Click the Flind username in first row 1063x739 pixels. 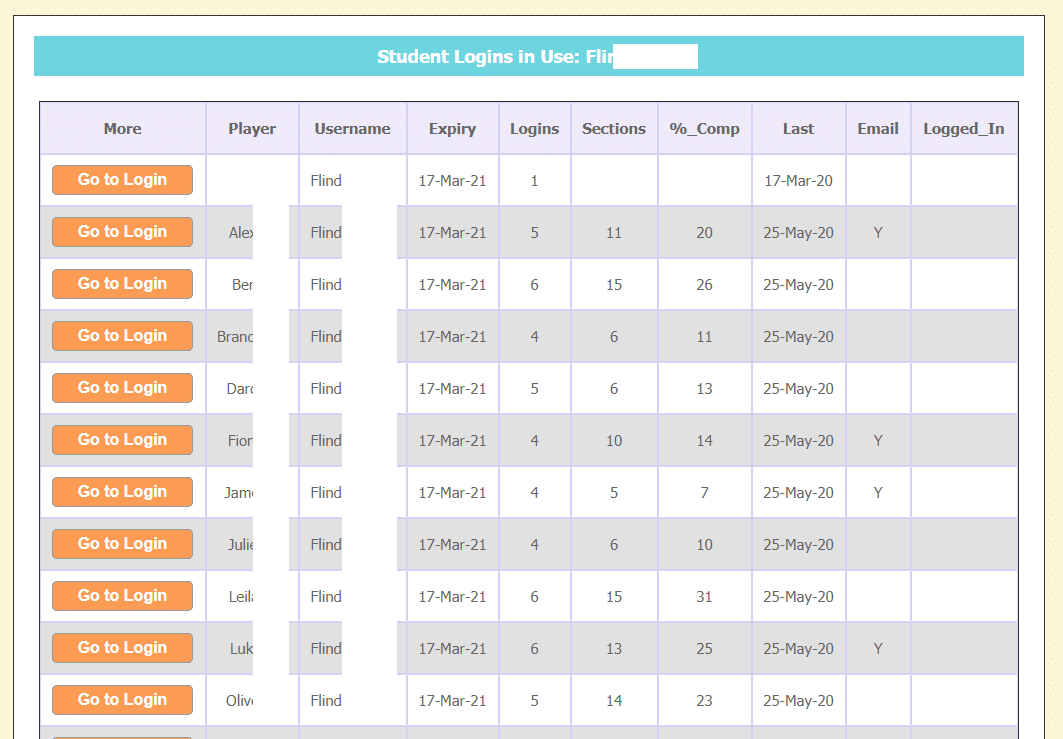click(326, 180)
